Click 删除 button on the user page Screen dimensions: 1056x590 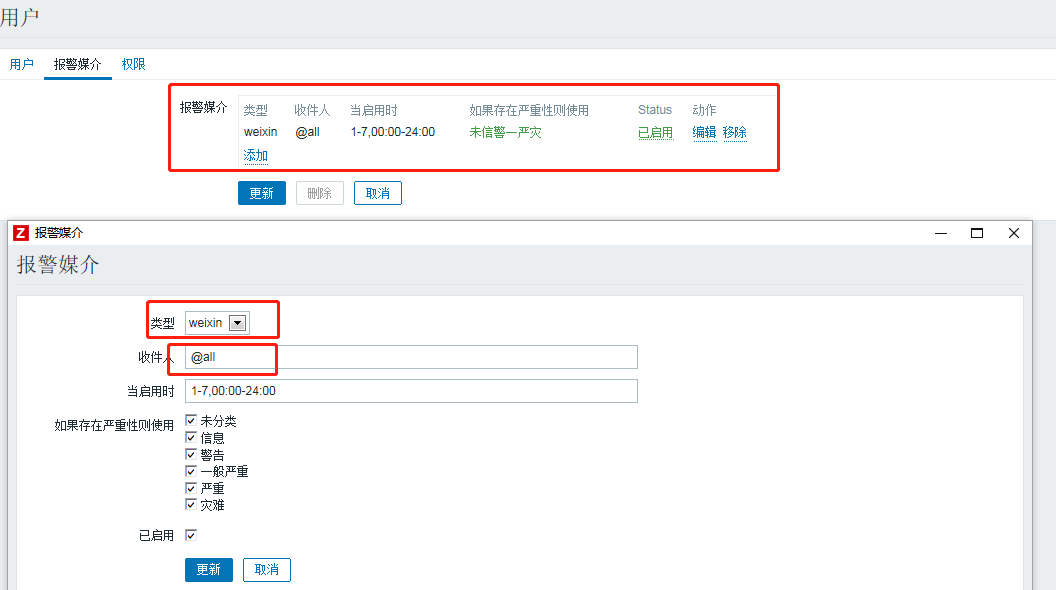click(x=320, y=193)
